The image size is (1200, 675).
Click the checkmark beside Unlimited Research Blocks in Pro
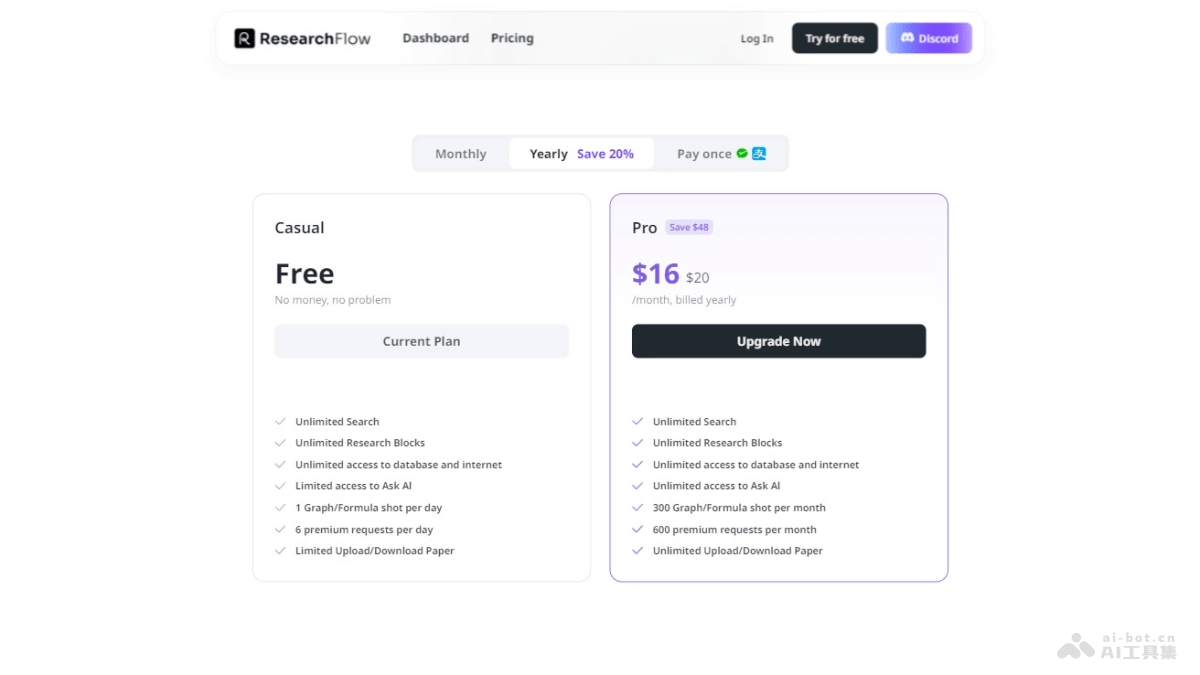(638, 442)
